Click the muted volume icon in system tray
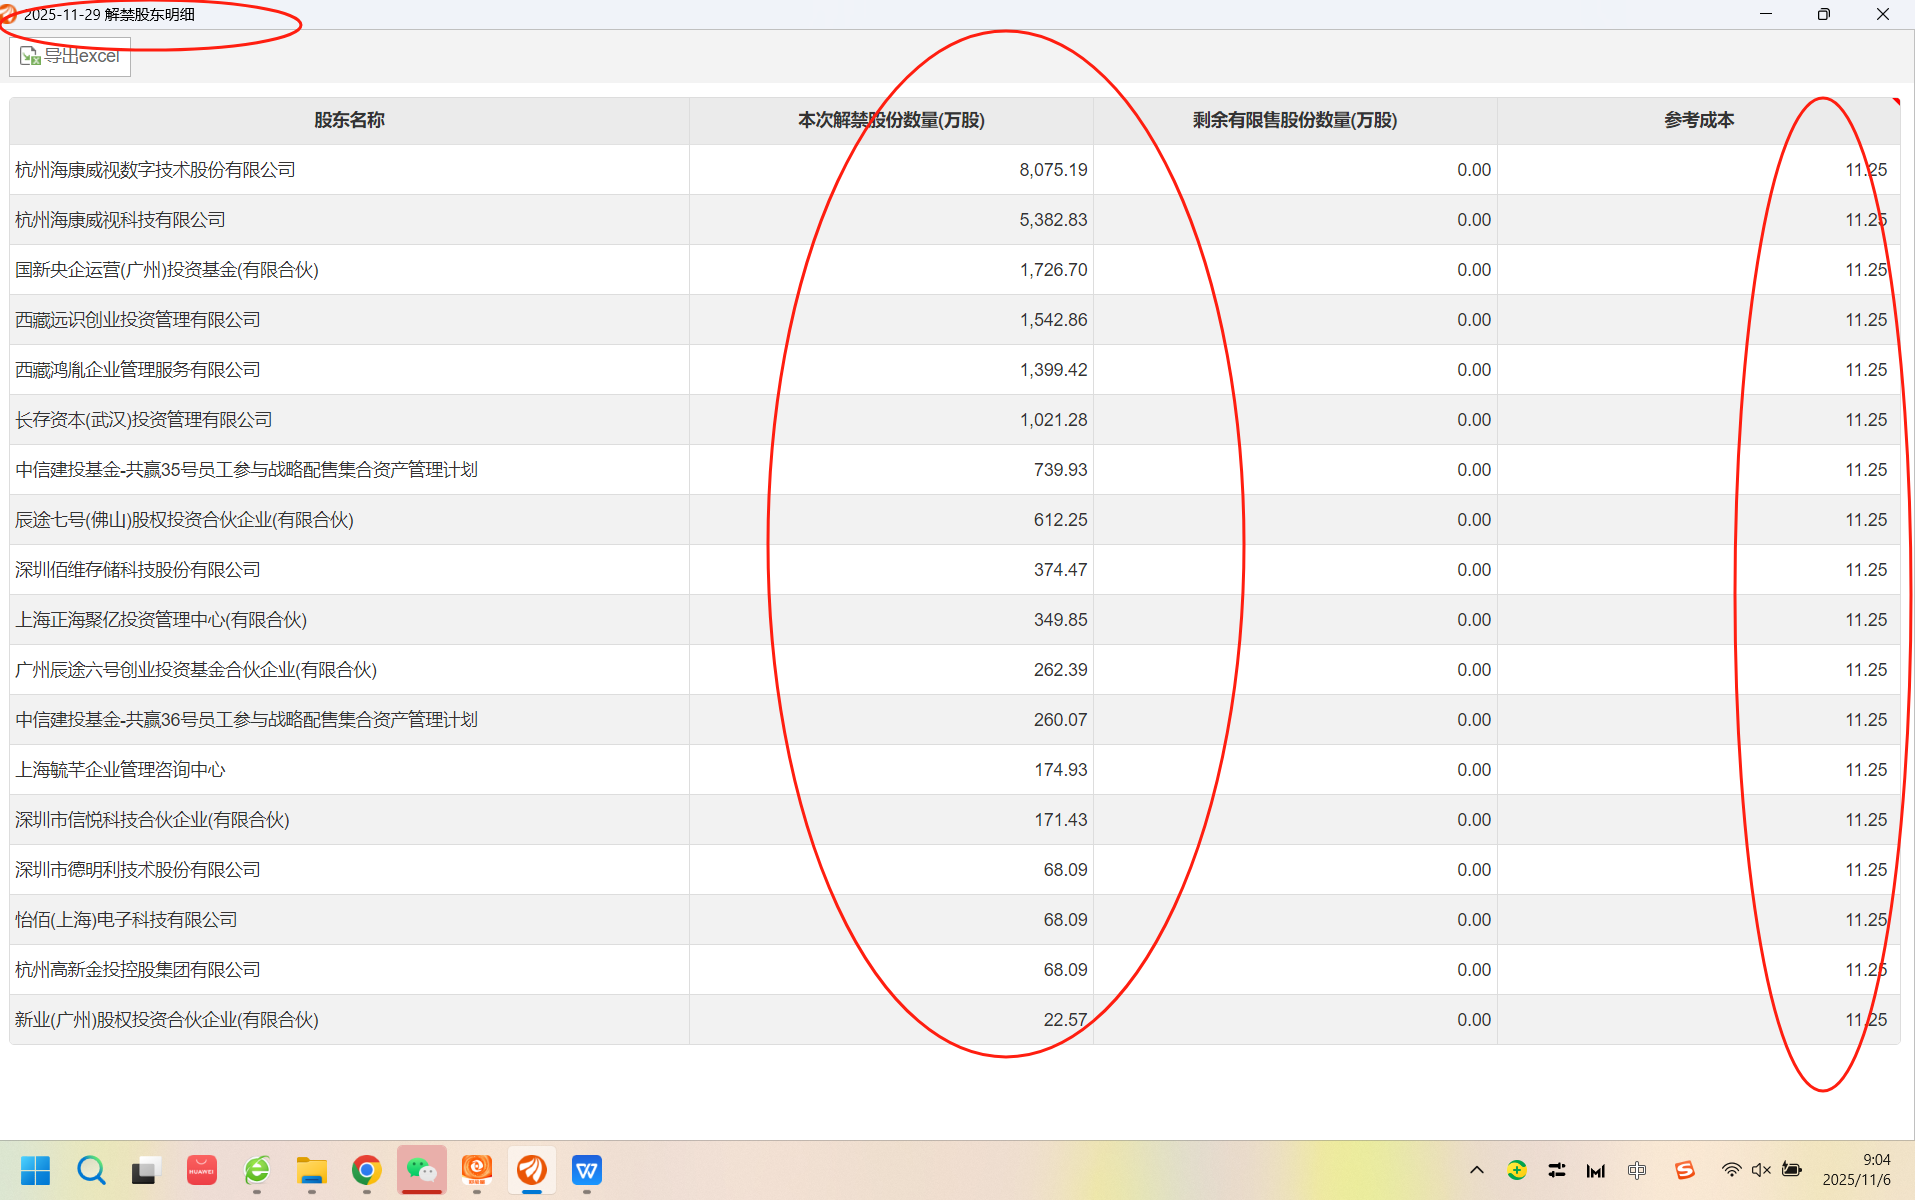Viewport: 1915px width, 1200px height. (1761, 1170)
